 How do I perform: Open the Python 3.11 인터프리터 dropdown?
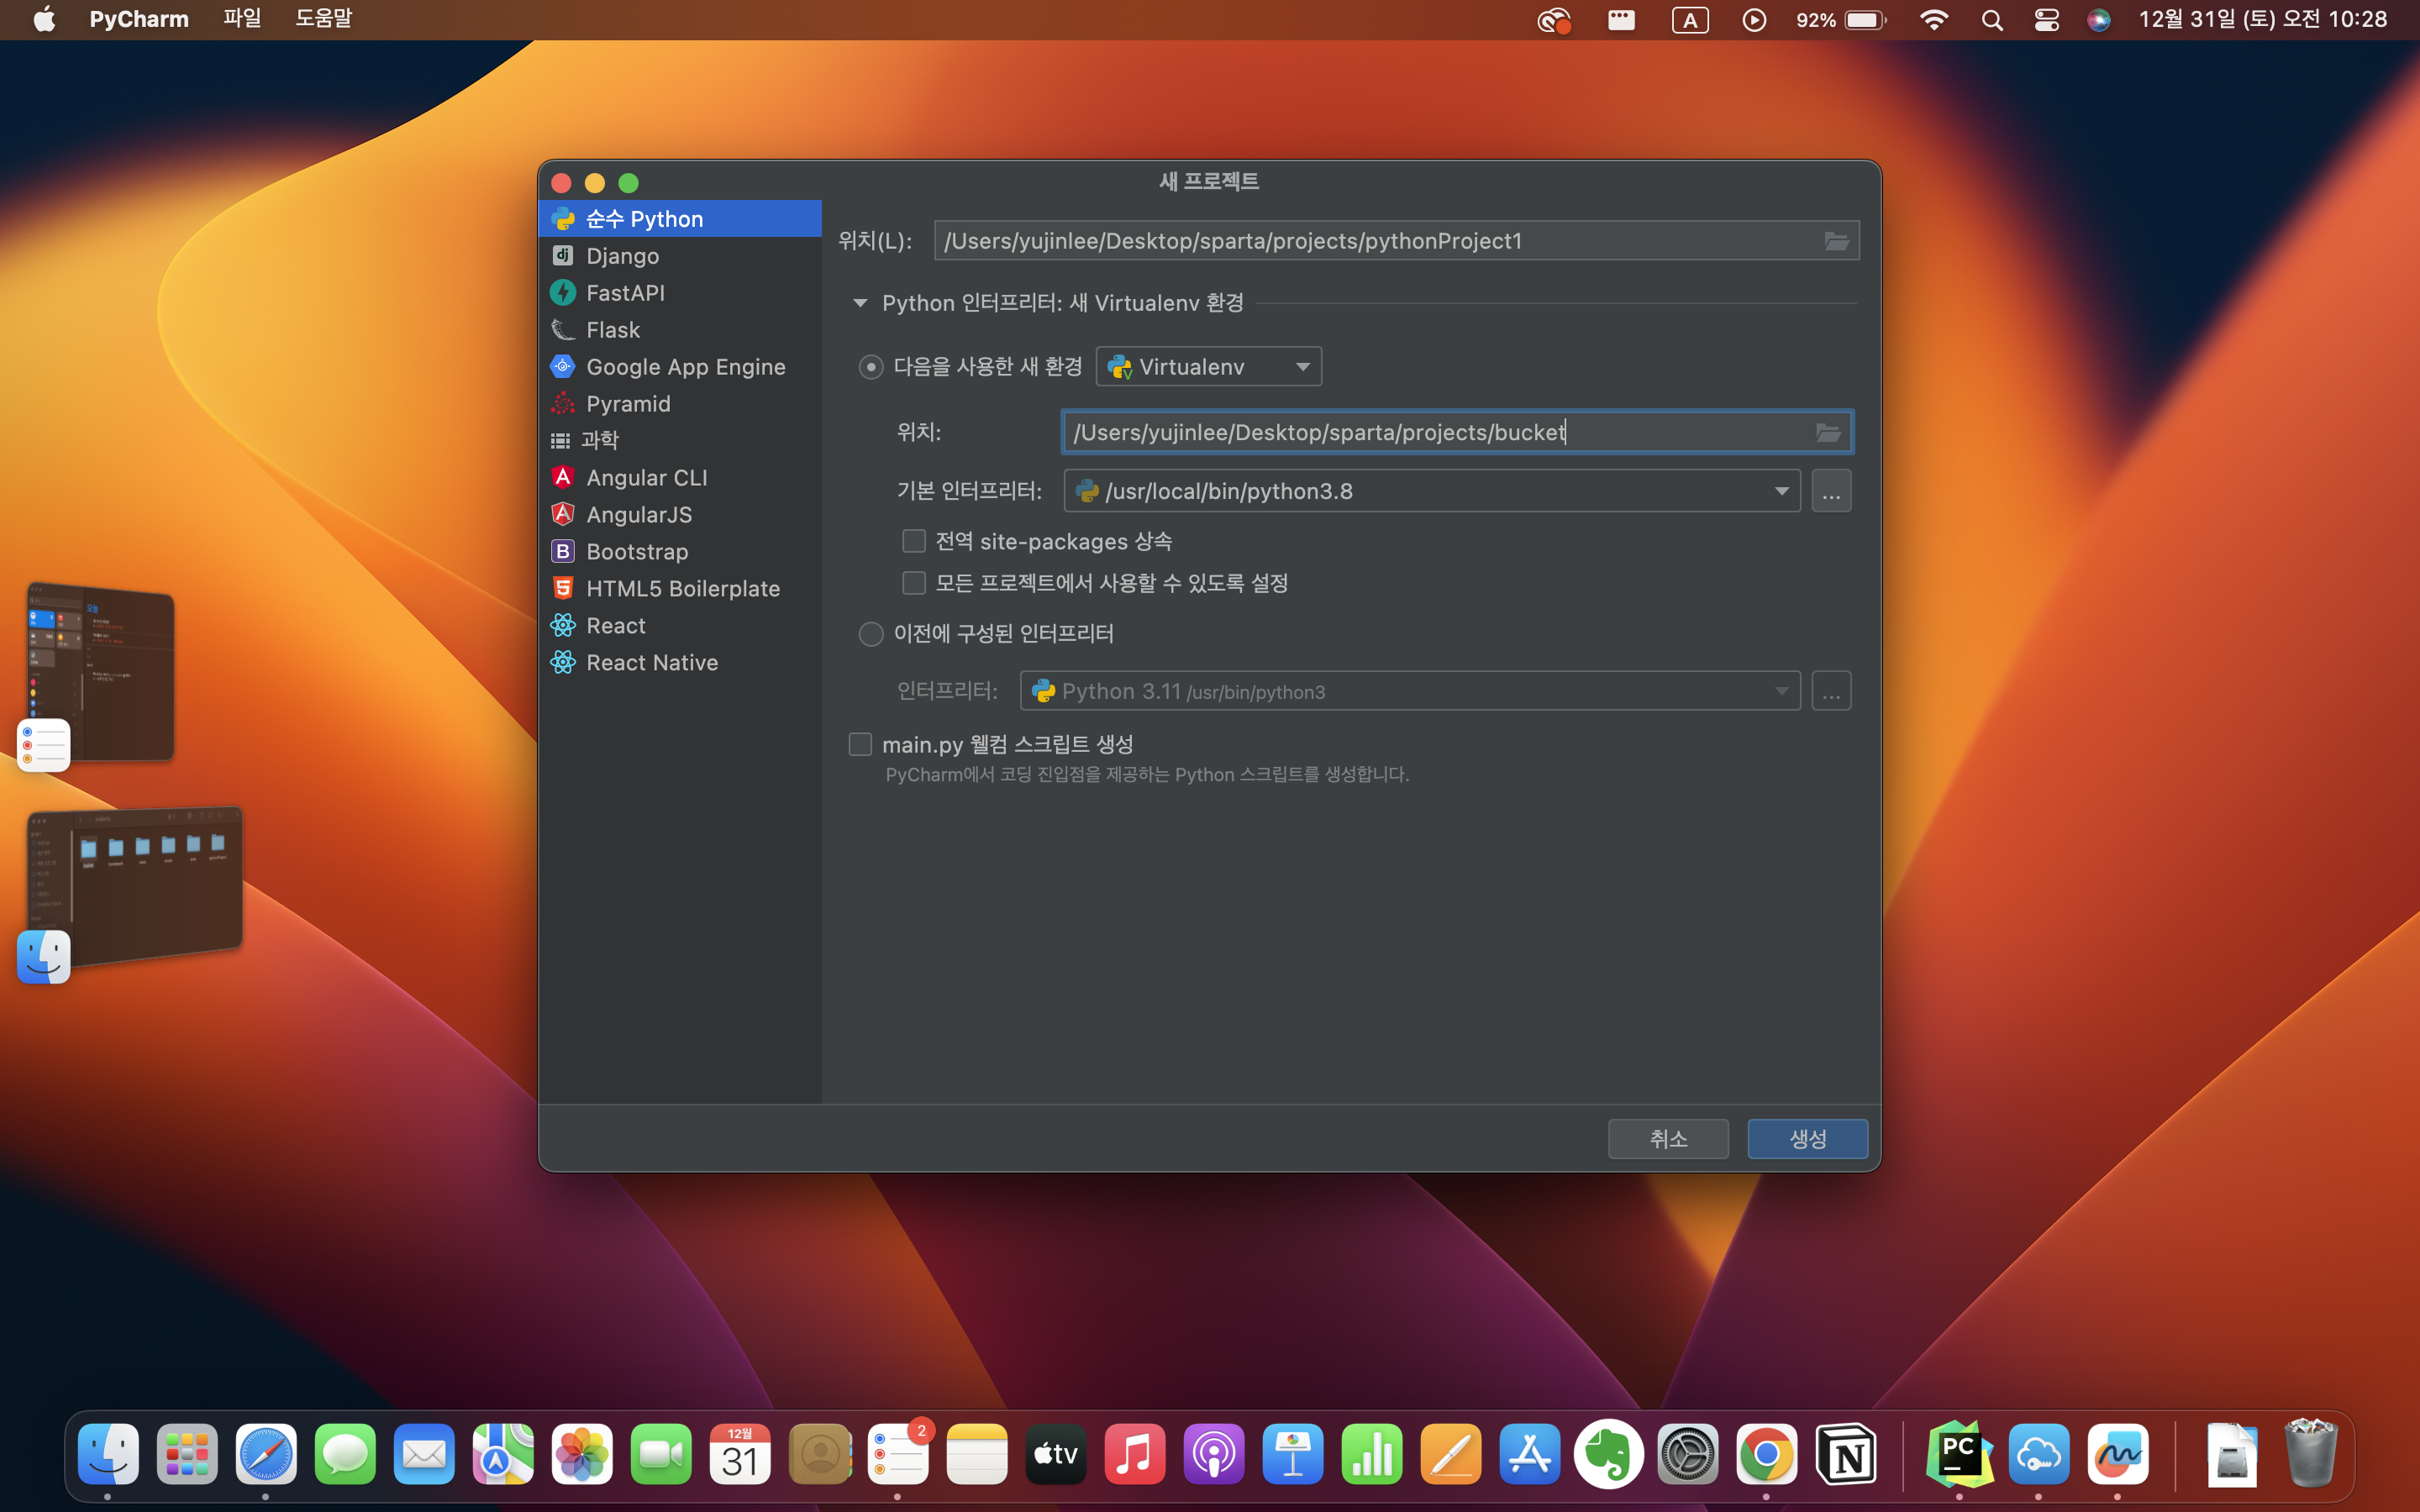coord(1410,691)
